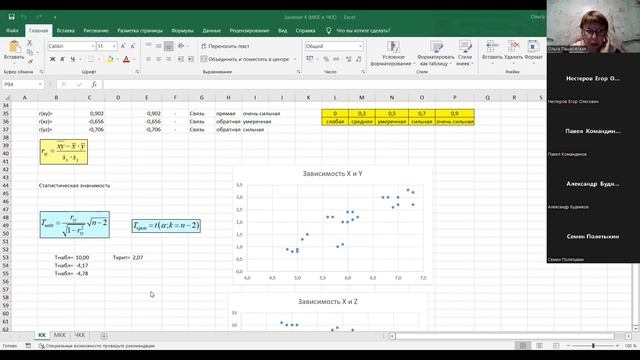Click the Cut scissors icon
640x360 pixels.
29,42
